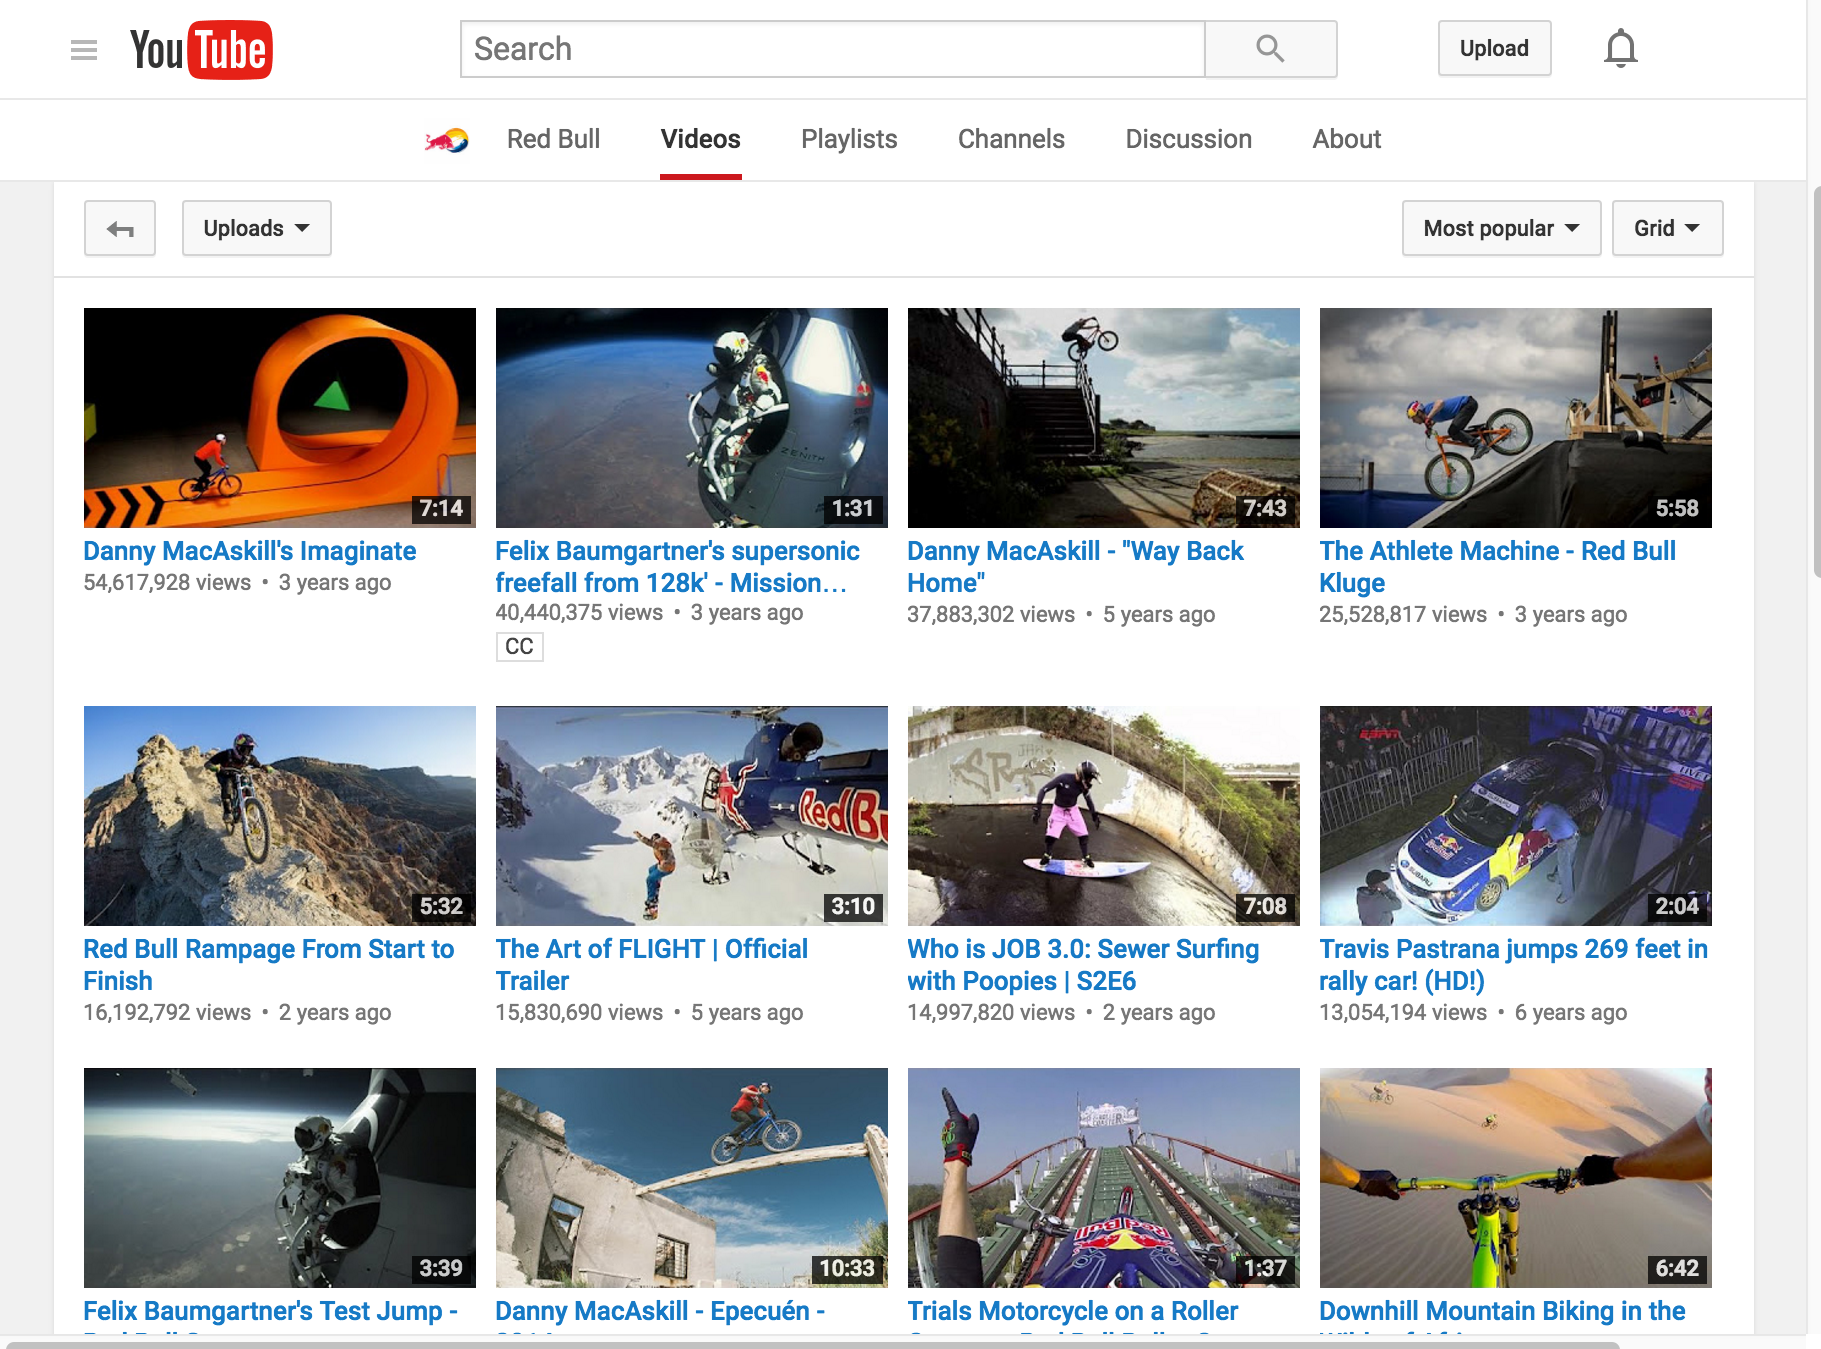
Task: Switch to the Channels tab
Action: point(1011,139)
